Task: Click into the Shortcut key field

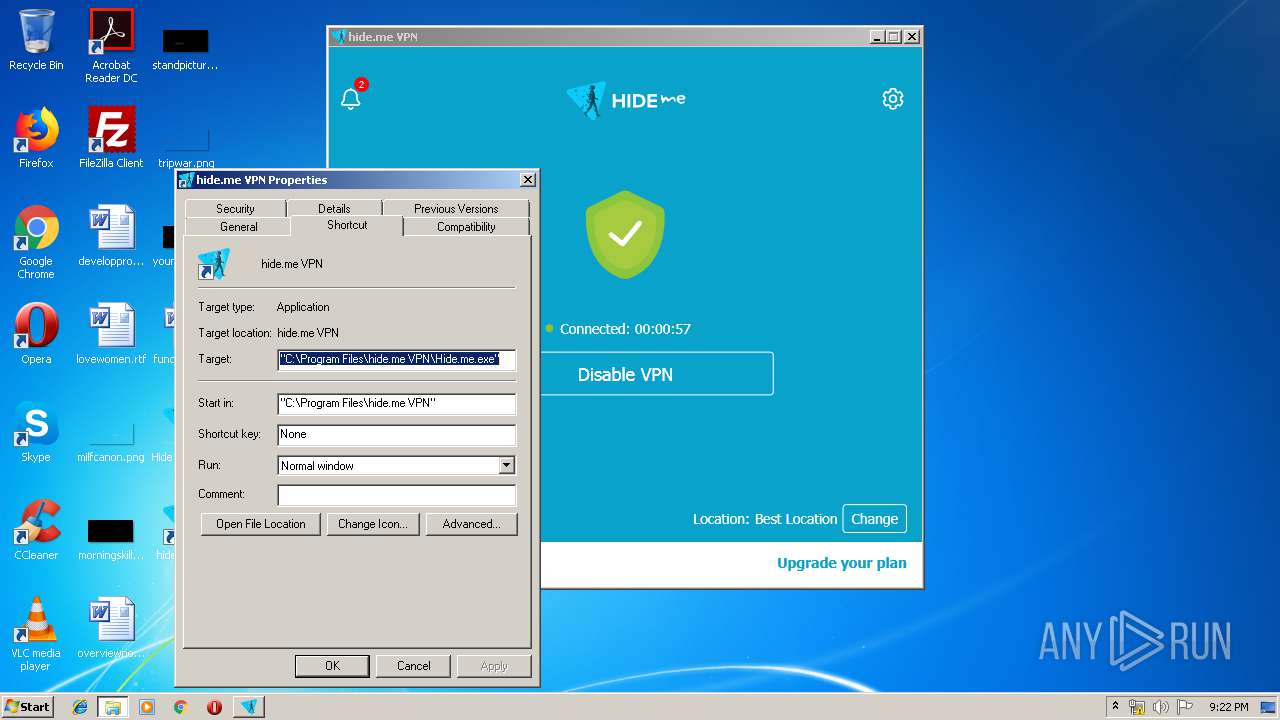Action: click(397, 434)
